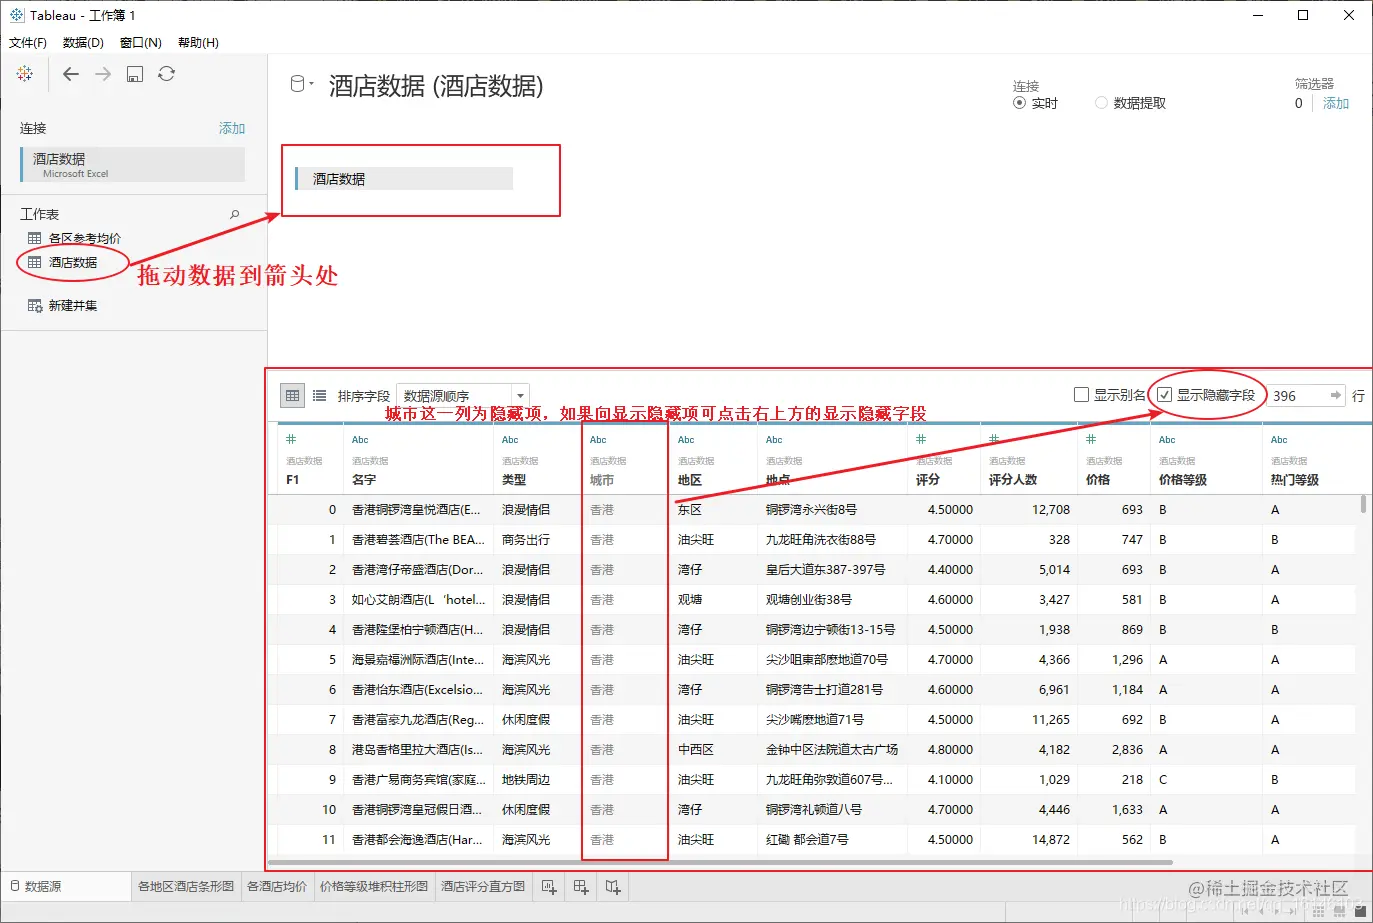Click 添加 link under 筛选器
Image resolution: width=1373 pixels, height=923 pixels.
click(1336, 103)
